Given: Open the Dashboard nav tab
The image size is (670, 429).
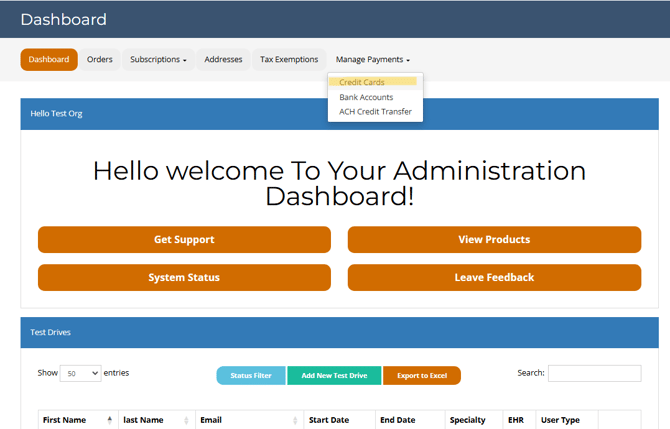Looking at the screenshot, I should pyautogui.click(x=49, y=60).
